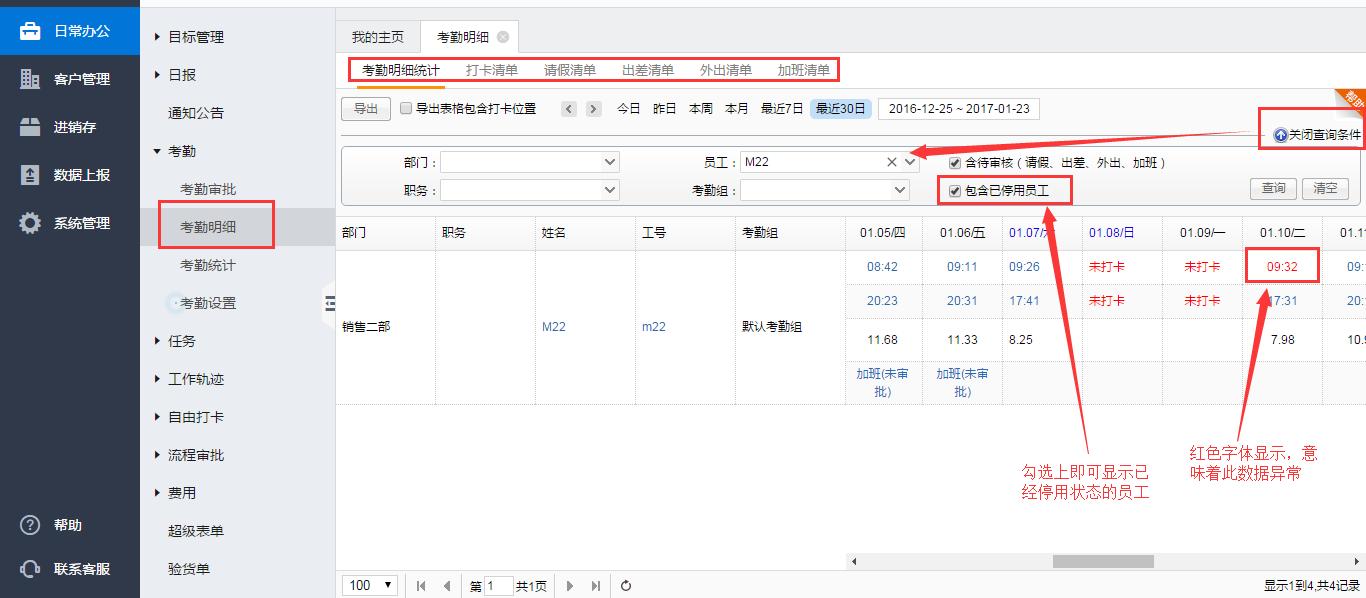Open 系统管理 gear icon
Screen dimensions: 1366x598
(30, 223)
